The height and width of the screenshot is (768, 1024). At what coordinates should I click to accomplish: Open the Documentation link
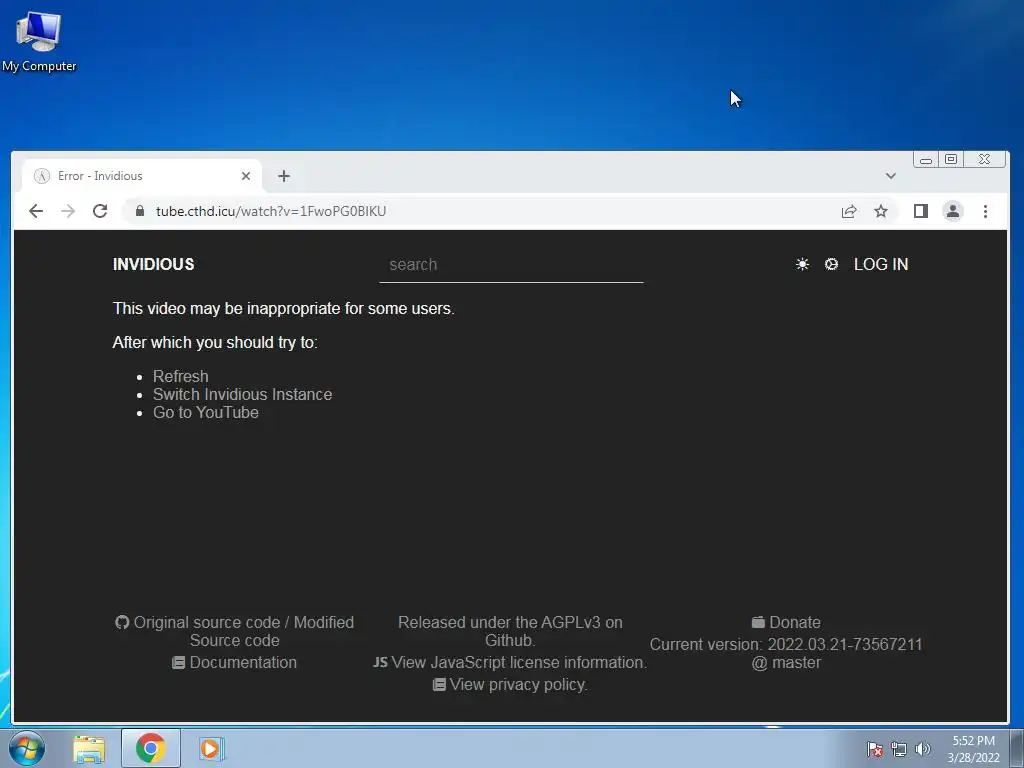(243, 662)
